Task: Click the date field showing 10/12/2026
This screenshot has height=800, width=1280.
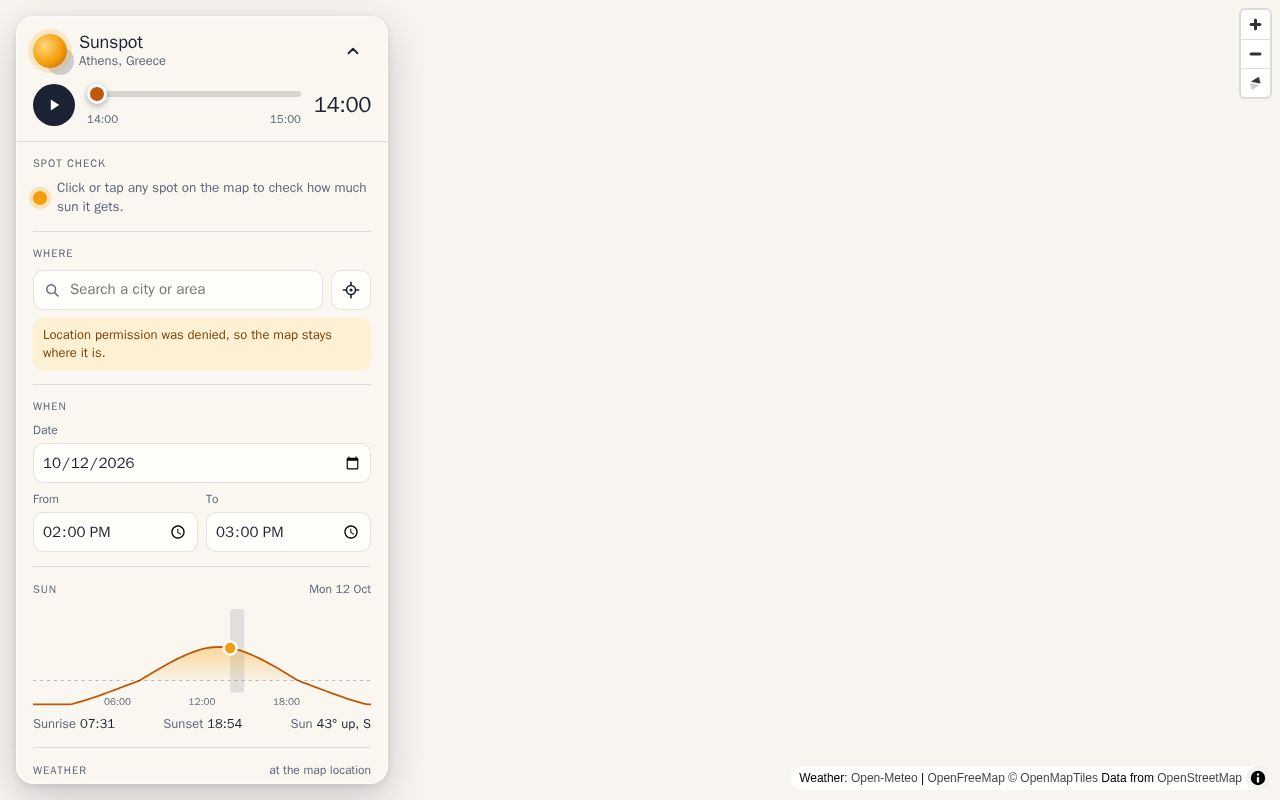Action: click(202, 463)
